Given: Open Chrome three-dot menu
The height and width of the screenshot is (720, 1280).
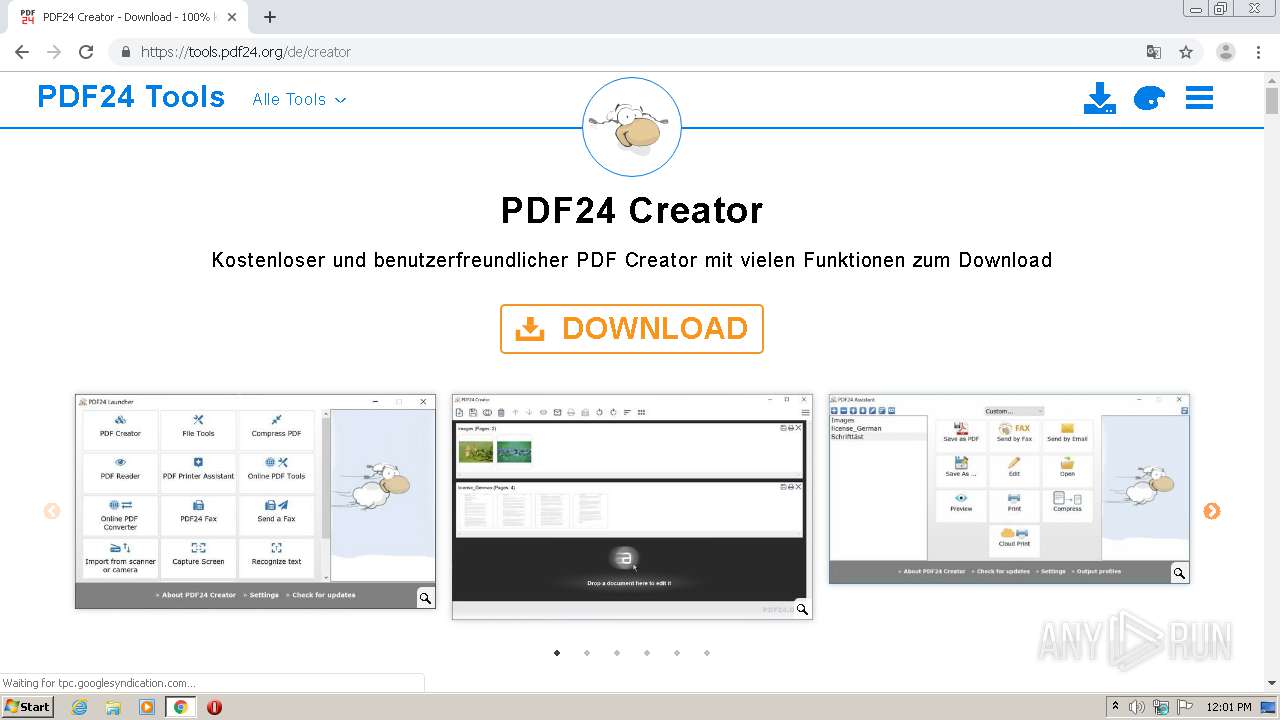Looking at the screenshot, I should coord(1259,52).
